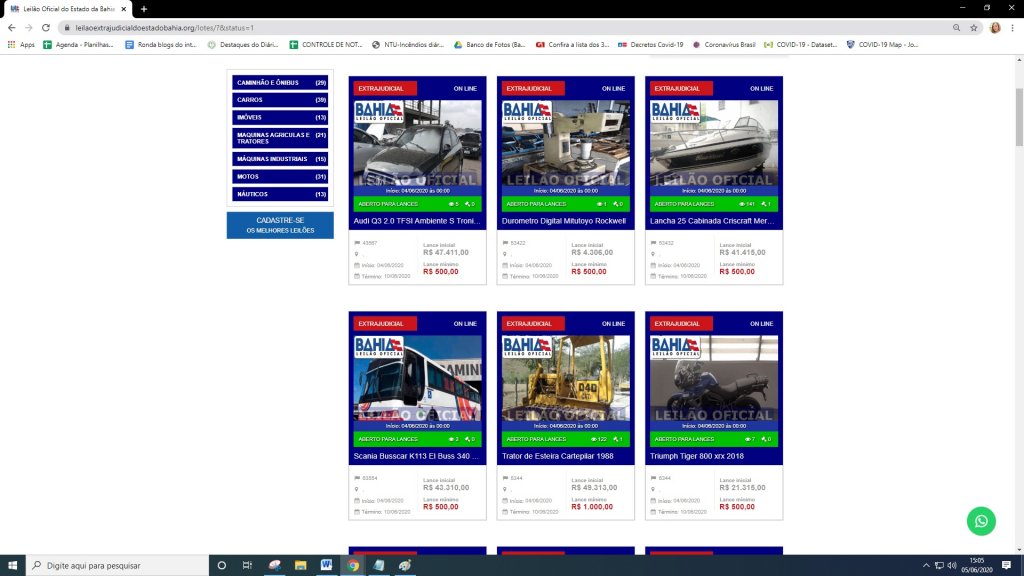
Task: Click the browser forward arrow
Action: point(28,28)
